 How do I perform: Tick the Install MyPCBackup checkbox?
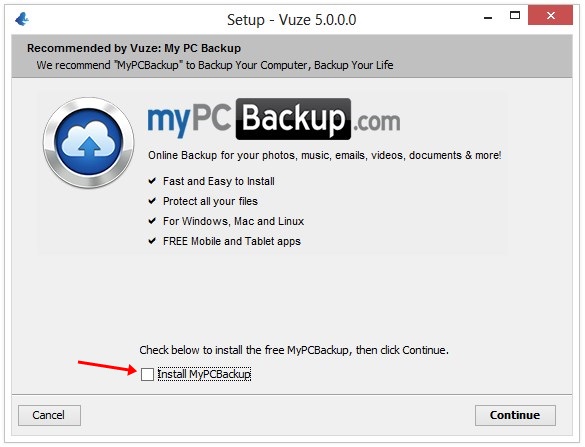[x=147, y=374]
